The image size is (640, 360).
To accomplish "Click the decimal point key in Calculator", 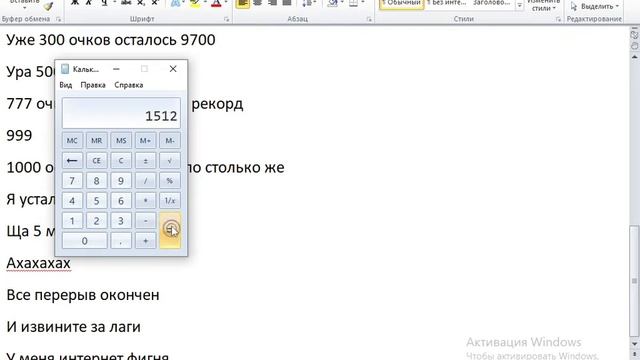I will [121, 241].
